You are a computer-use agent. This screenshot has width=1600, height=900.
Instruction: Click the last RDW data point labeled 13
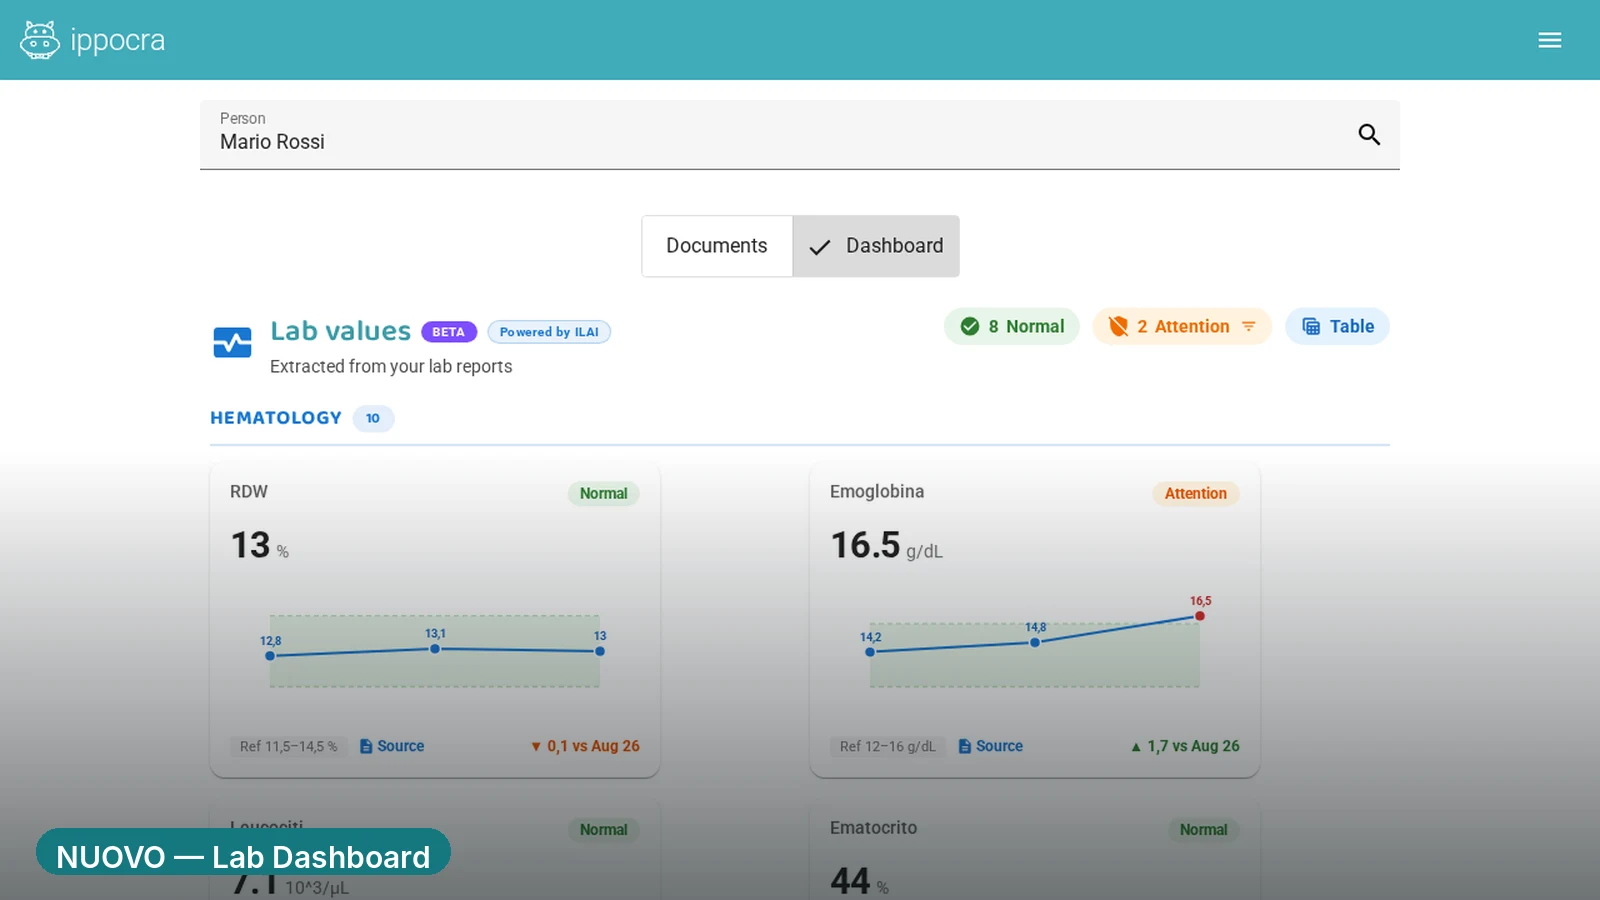point(600,651)
